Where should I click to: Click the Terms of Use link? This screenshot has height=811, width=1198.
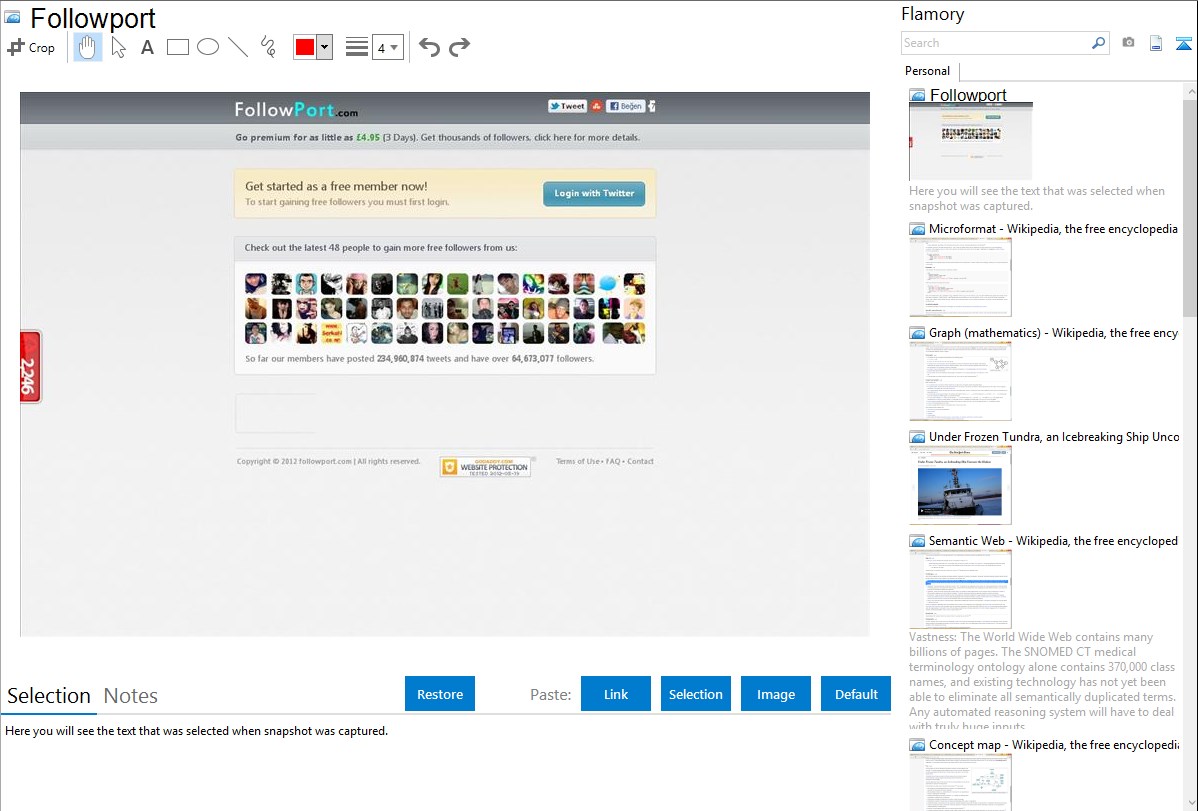(578, 461)
